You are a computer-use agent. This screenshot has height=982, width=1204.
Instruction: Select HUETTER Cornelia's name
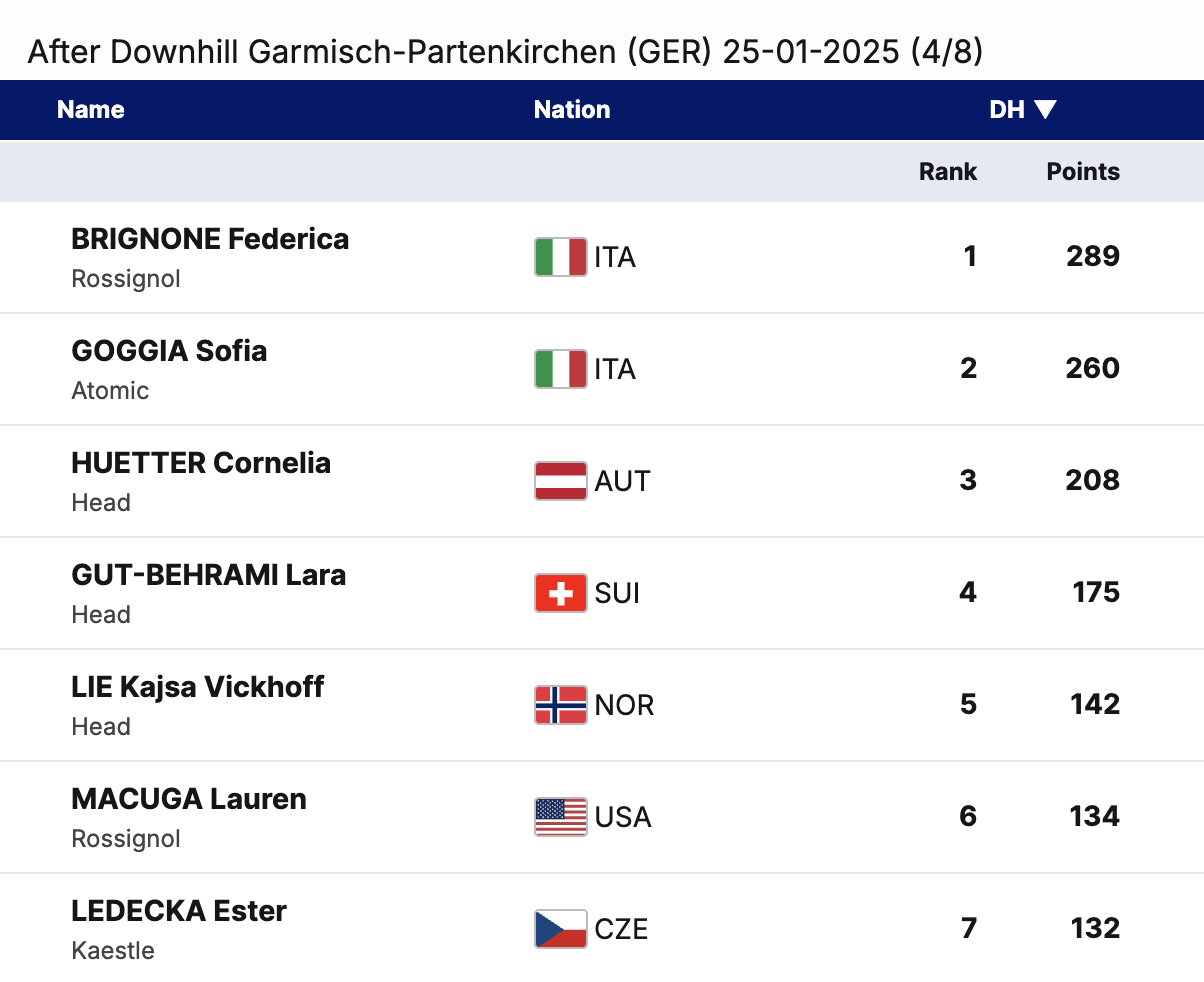tap(201, 464)
